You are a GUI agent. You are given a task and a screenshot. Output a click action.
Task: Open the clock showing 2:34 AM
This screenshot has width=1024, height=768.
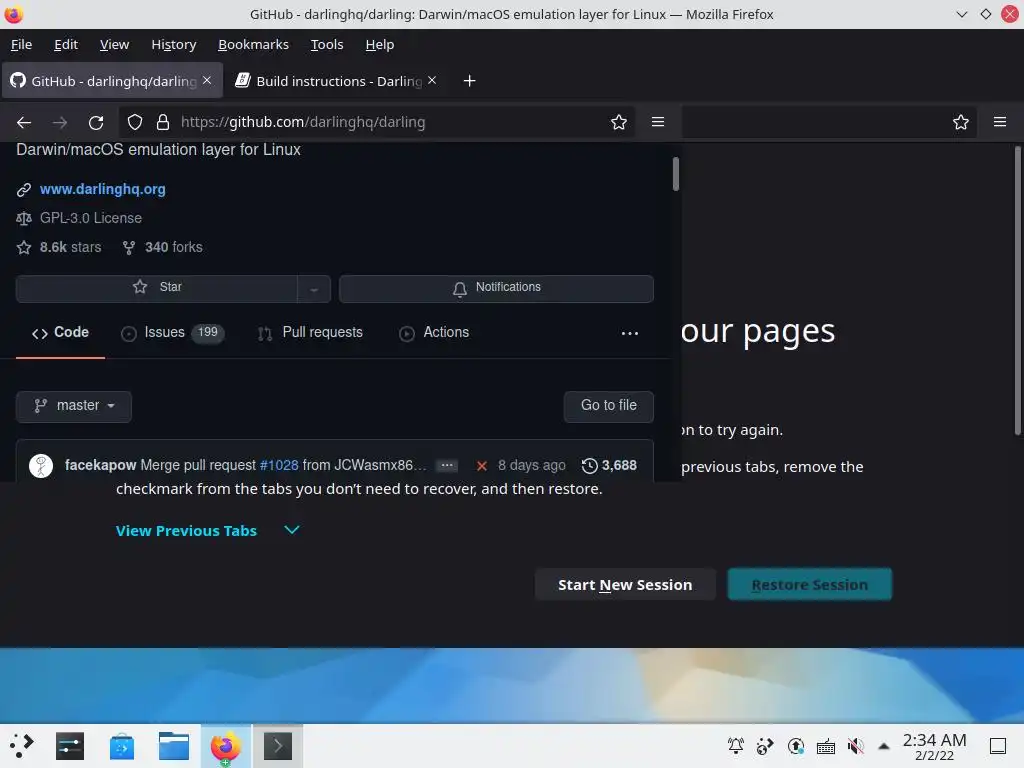(x=934, y=746)
